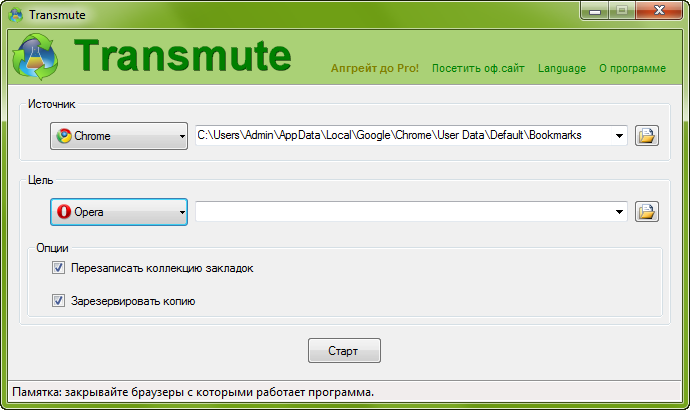The height and width of the screenshot is (410, 690).
Task: Toggle Зарезервировать копию checkbox
Action: click(x=58, y=300)
